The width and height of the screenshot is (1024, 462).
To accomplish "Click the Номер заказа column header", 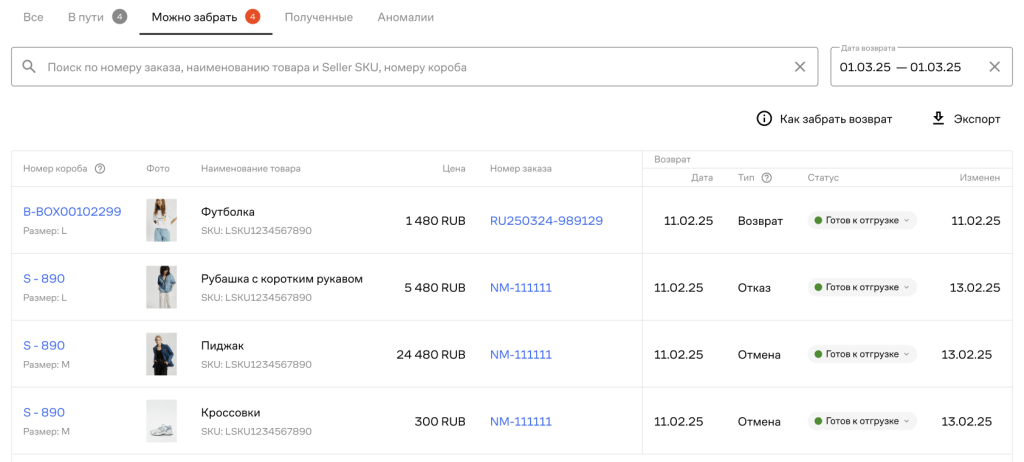I will point(520,169).
